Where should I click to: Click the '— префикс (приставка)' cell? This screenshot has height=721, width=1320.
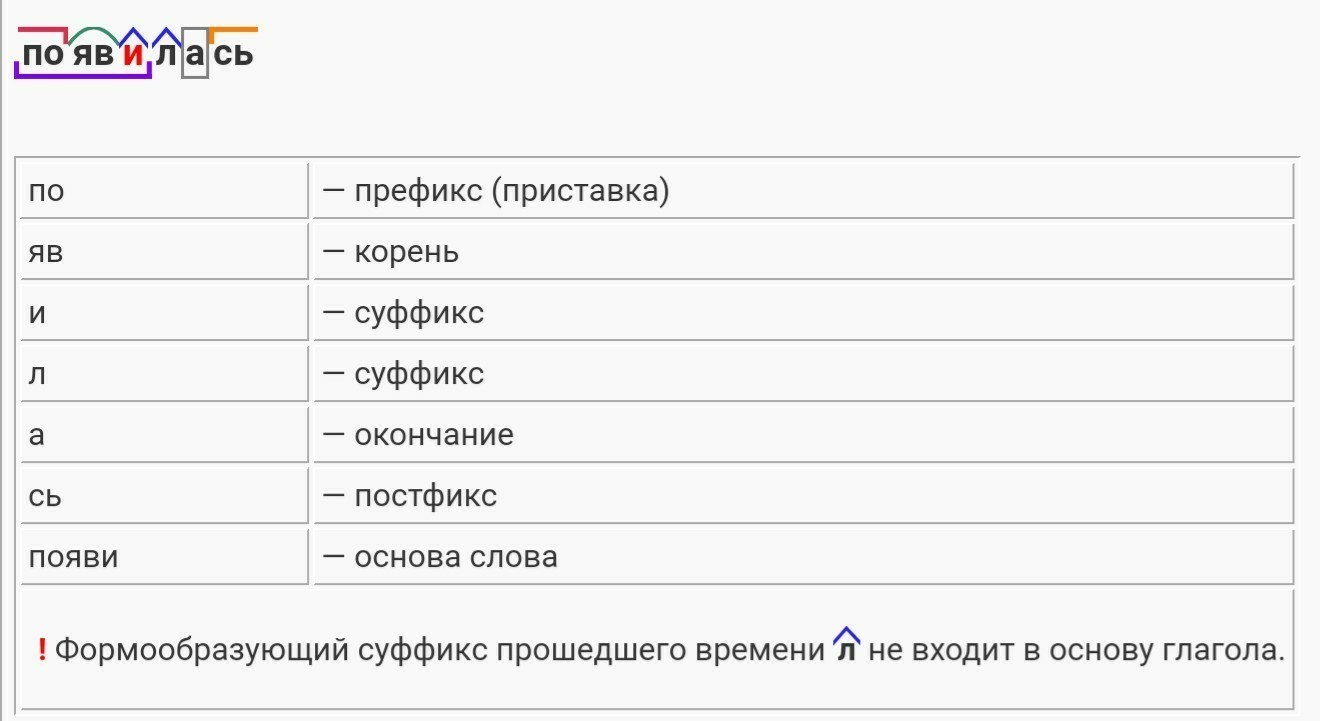(803, 190)
